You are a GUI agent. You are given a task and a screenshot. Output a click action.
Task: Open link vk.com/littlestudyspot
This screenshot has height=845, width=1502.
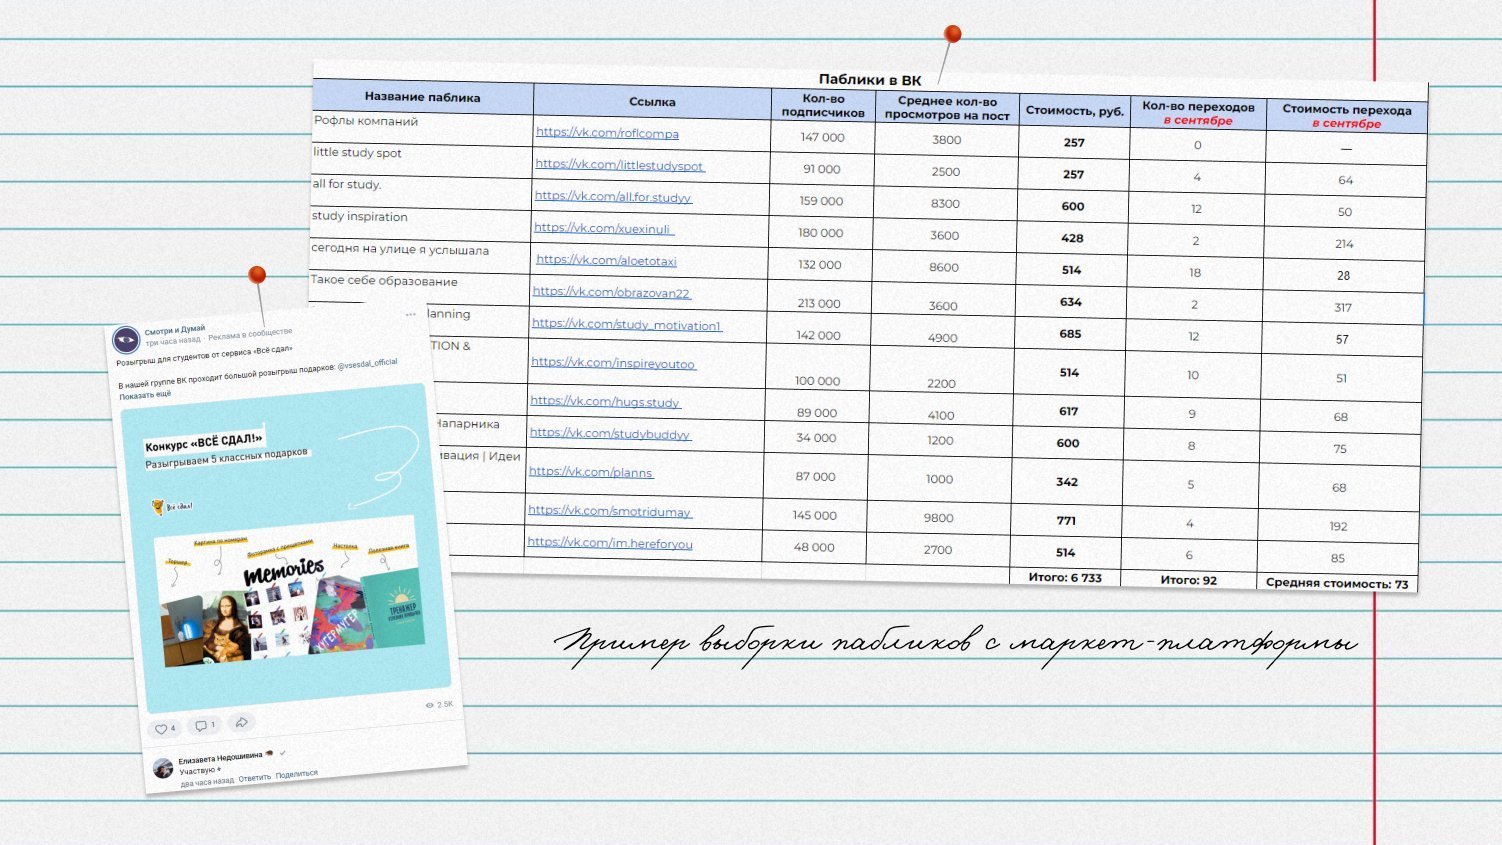click(x=620, y=165)
